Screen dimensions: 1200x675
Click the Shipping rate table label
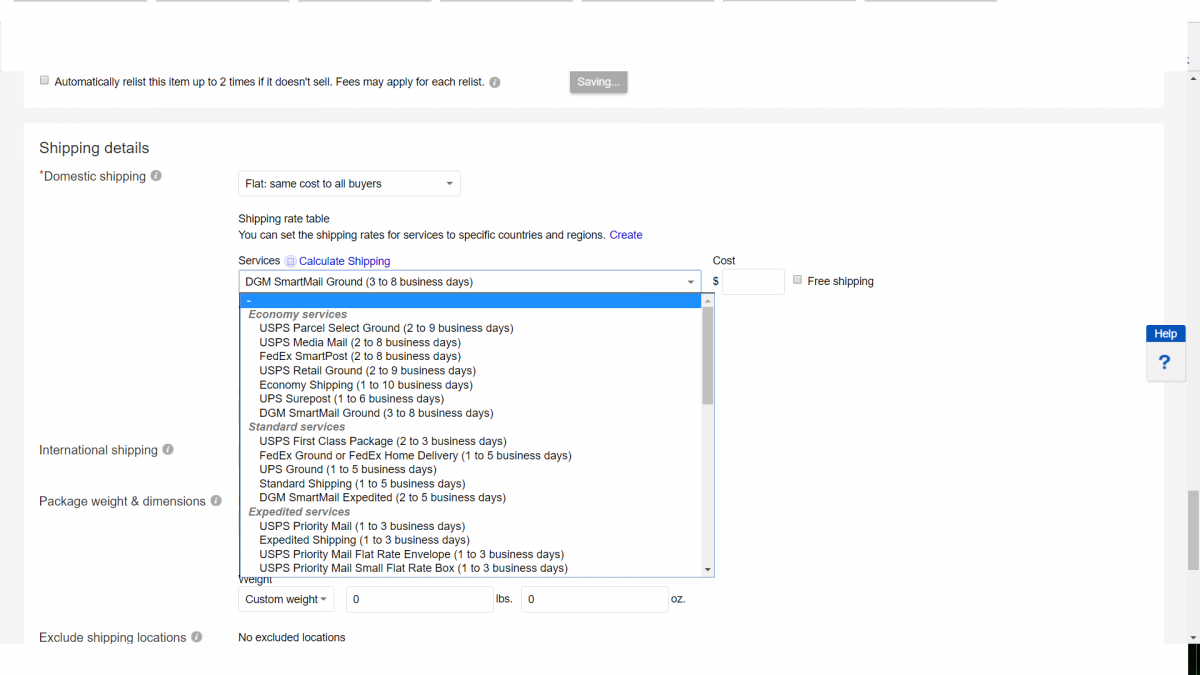pyautogui.click(x=284, y=218)
